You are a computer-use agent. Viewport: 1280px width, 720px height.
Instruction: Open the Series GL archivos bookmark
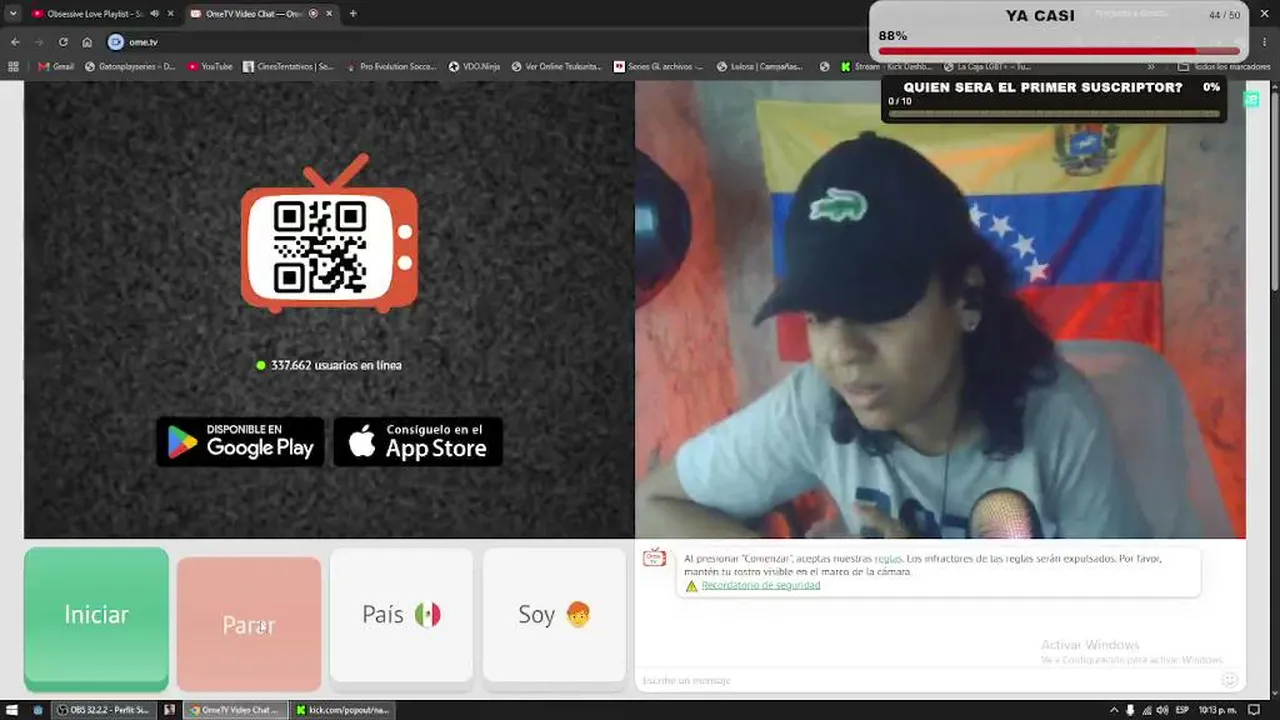pyautogui.click(x=658, y=67)
